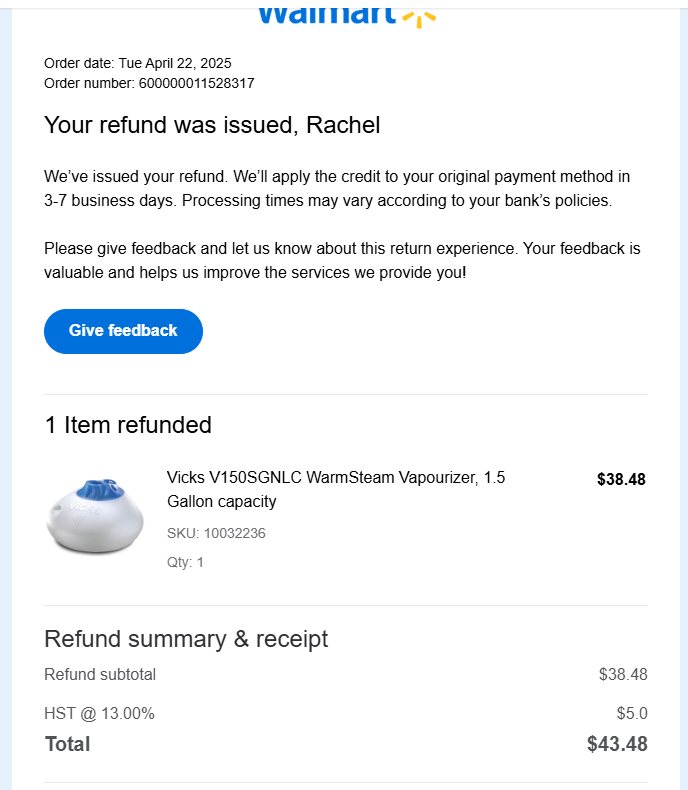Click the HST amount $5.0
This screenshot has height=790, width=688.
tap(632, 713)
